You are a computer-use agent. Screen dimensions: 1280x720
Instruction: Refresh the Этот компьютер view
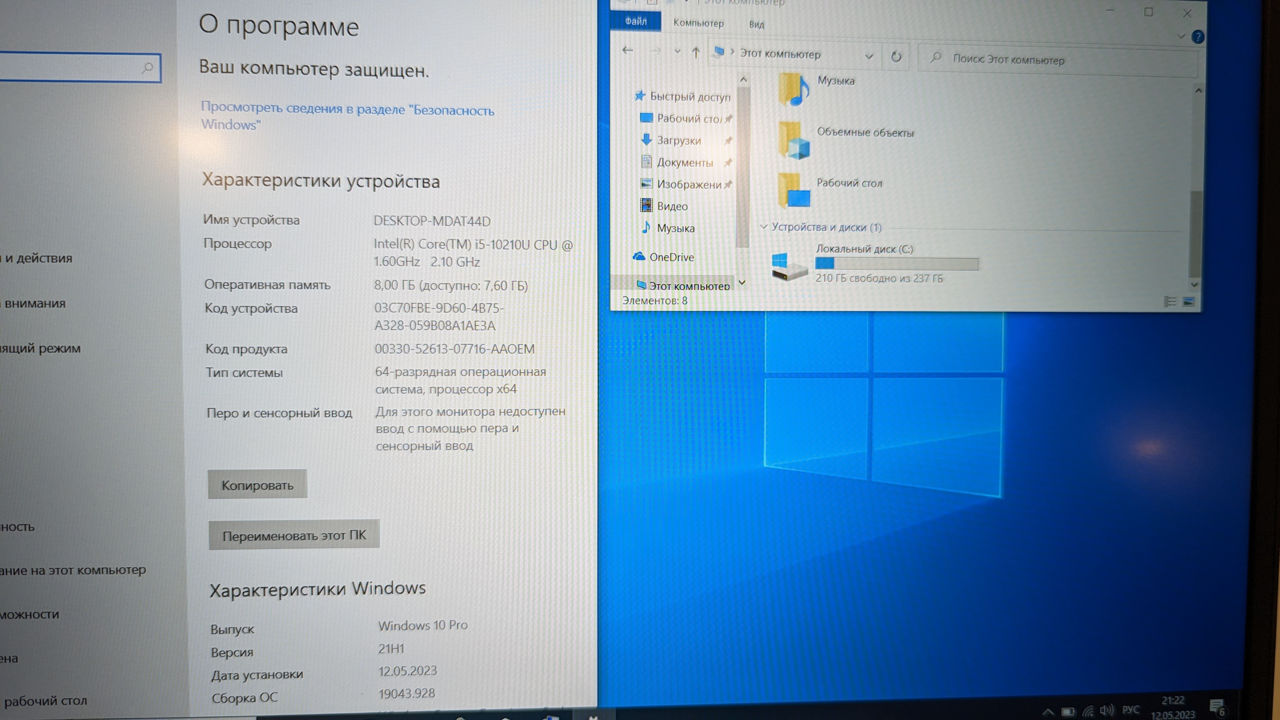tap(896, 57)
